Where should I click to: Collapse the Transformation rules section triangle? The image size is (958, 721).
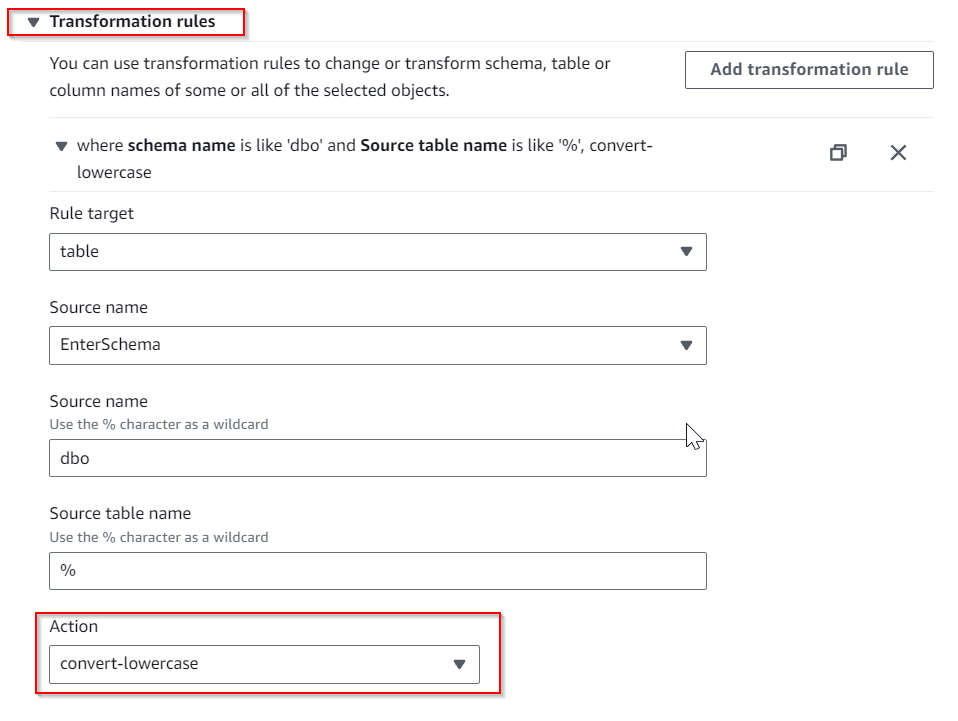point(33,22)
